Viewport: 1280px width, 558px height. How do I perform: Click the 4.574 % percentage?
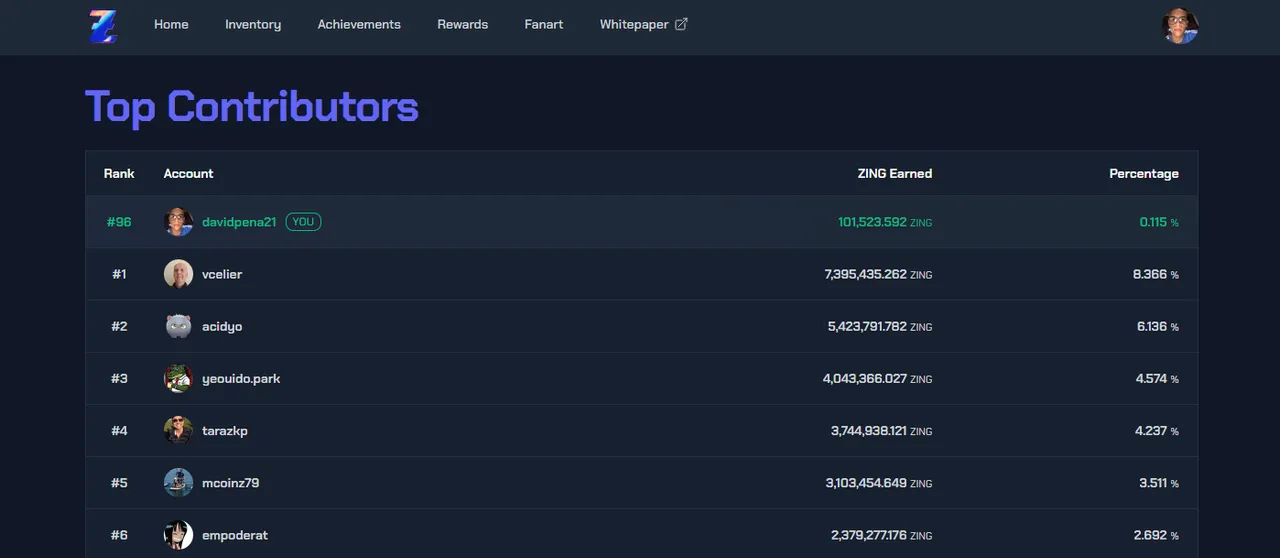pyautogui.click(x=1158, y=379)
